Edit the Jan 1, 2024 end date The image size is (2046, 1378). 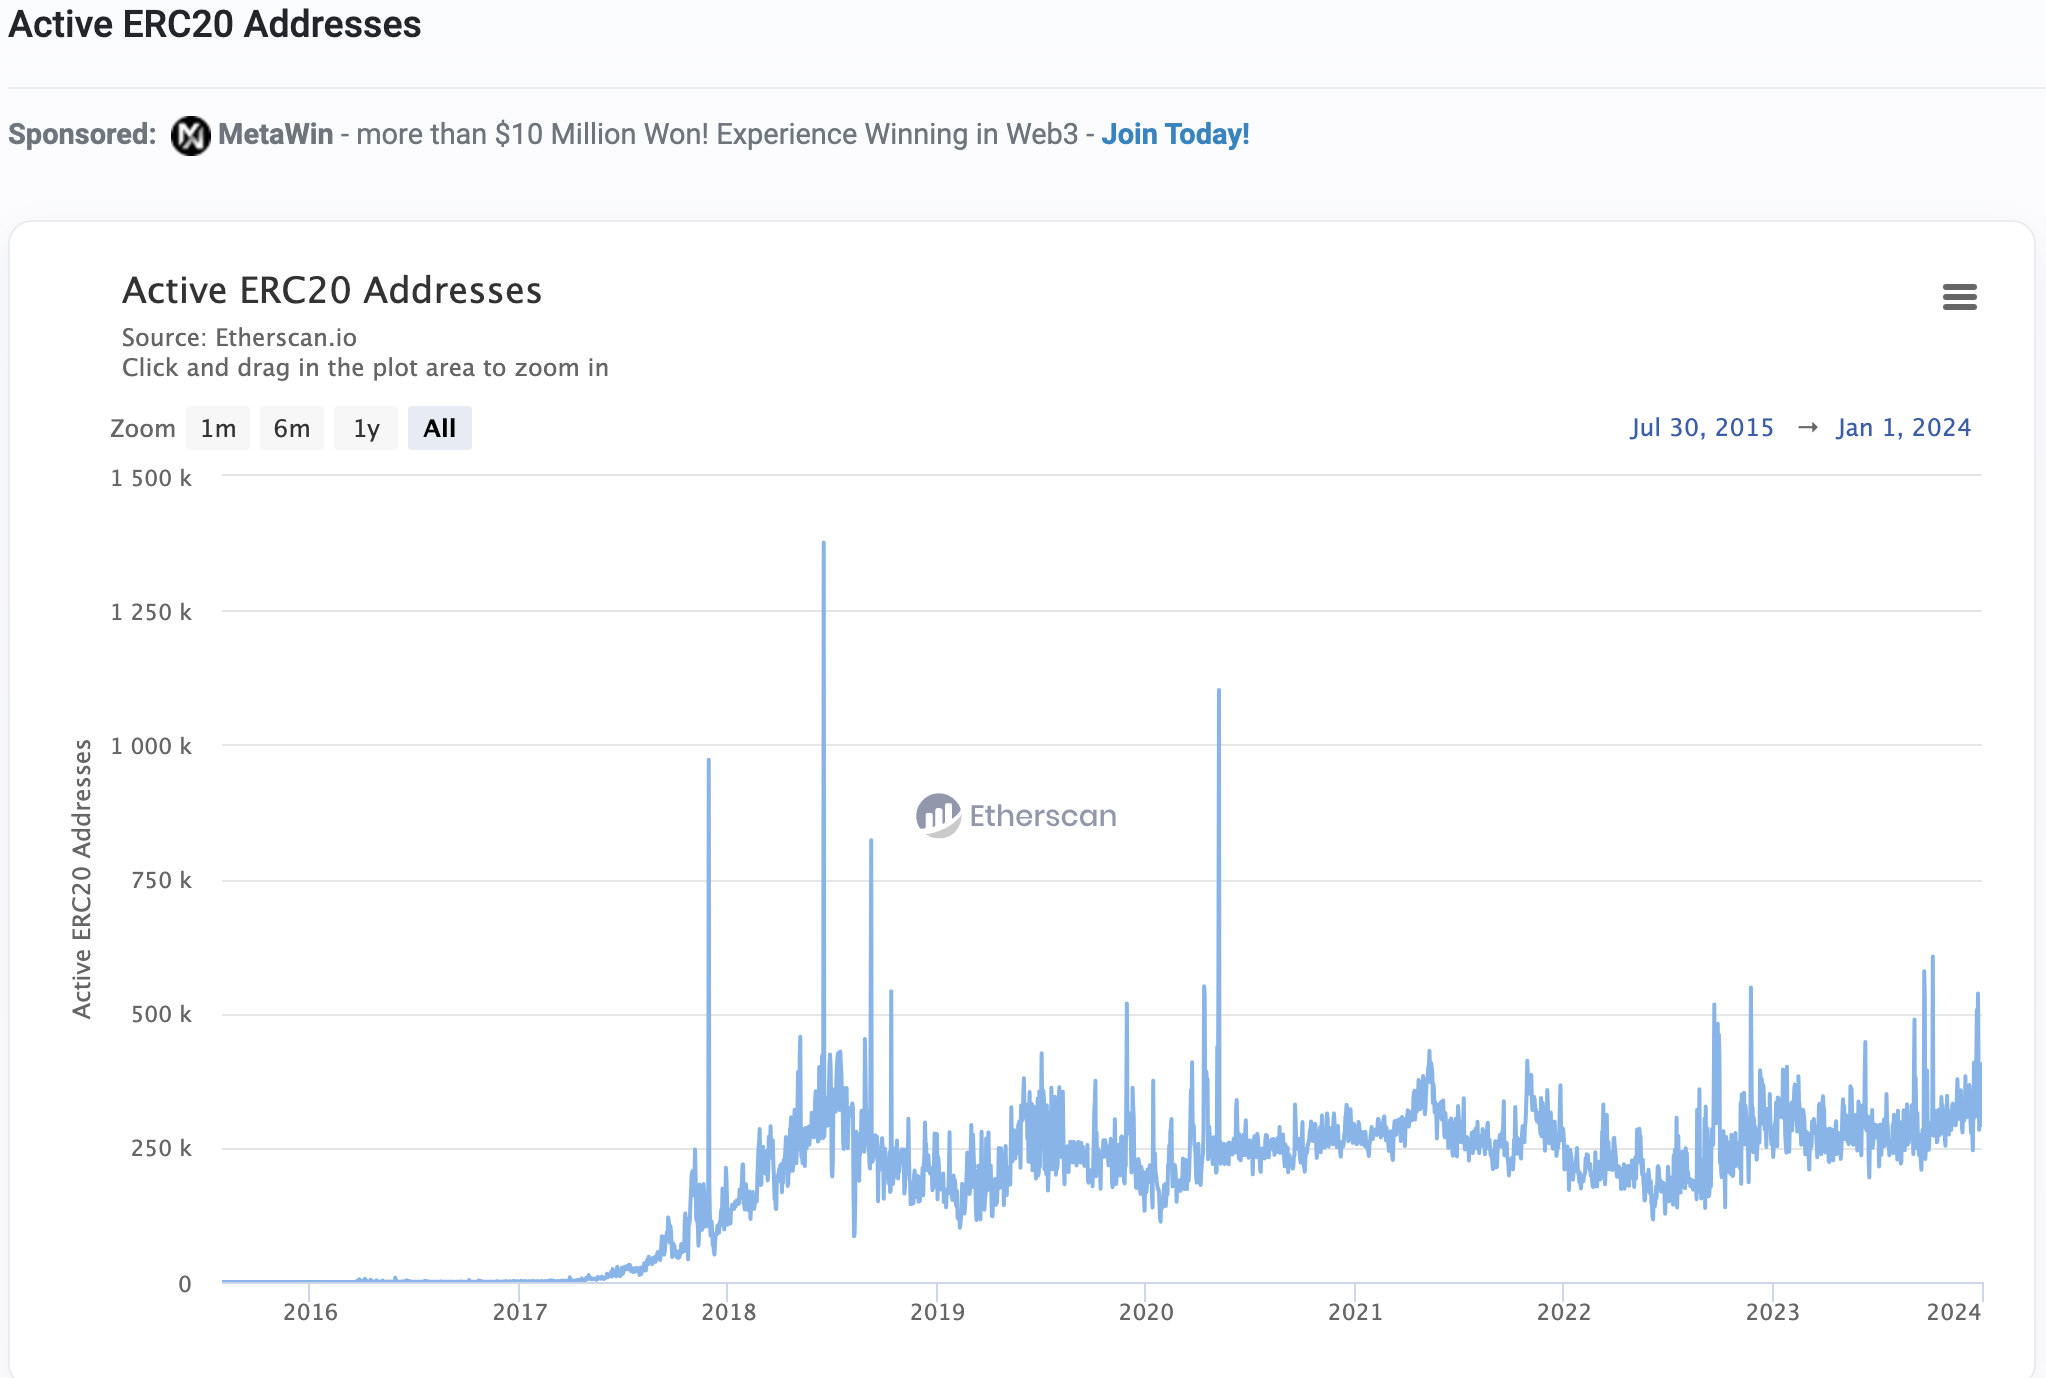pos(1903,428)
